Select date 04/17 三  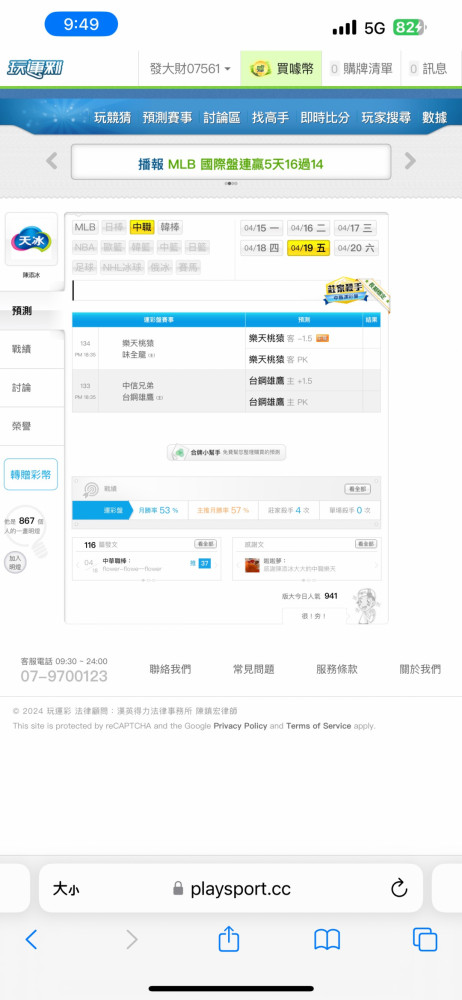[355, 228]
